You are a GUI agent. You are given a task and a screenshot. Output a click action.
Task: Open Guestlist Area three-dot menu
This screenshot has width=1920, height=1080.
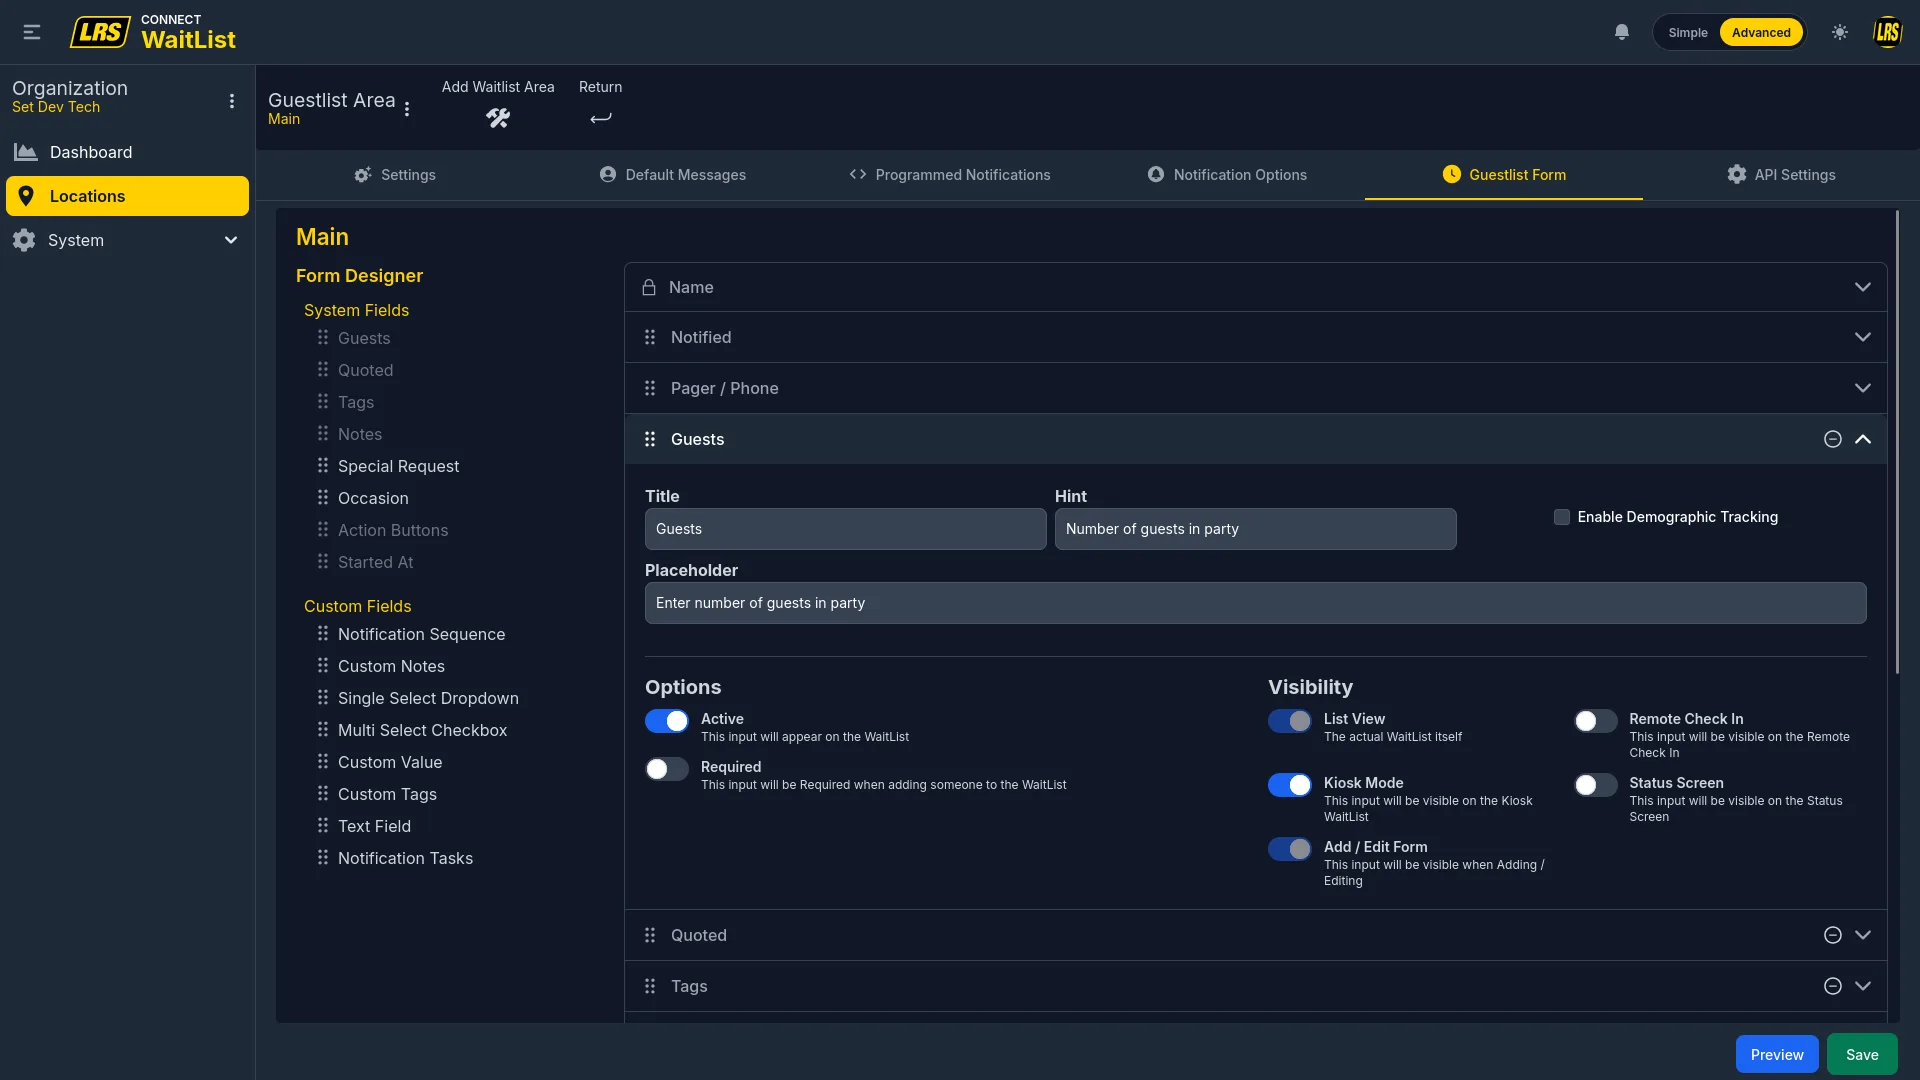point(407,109)
